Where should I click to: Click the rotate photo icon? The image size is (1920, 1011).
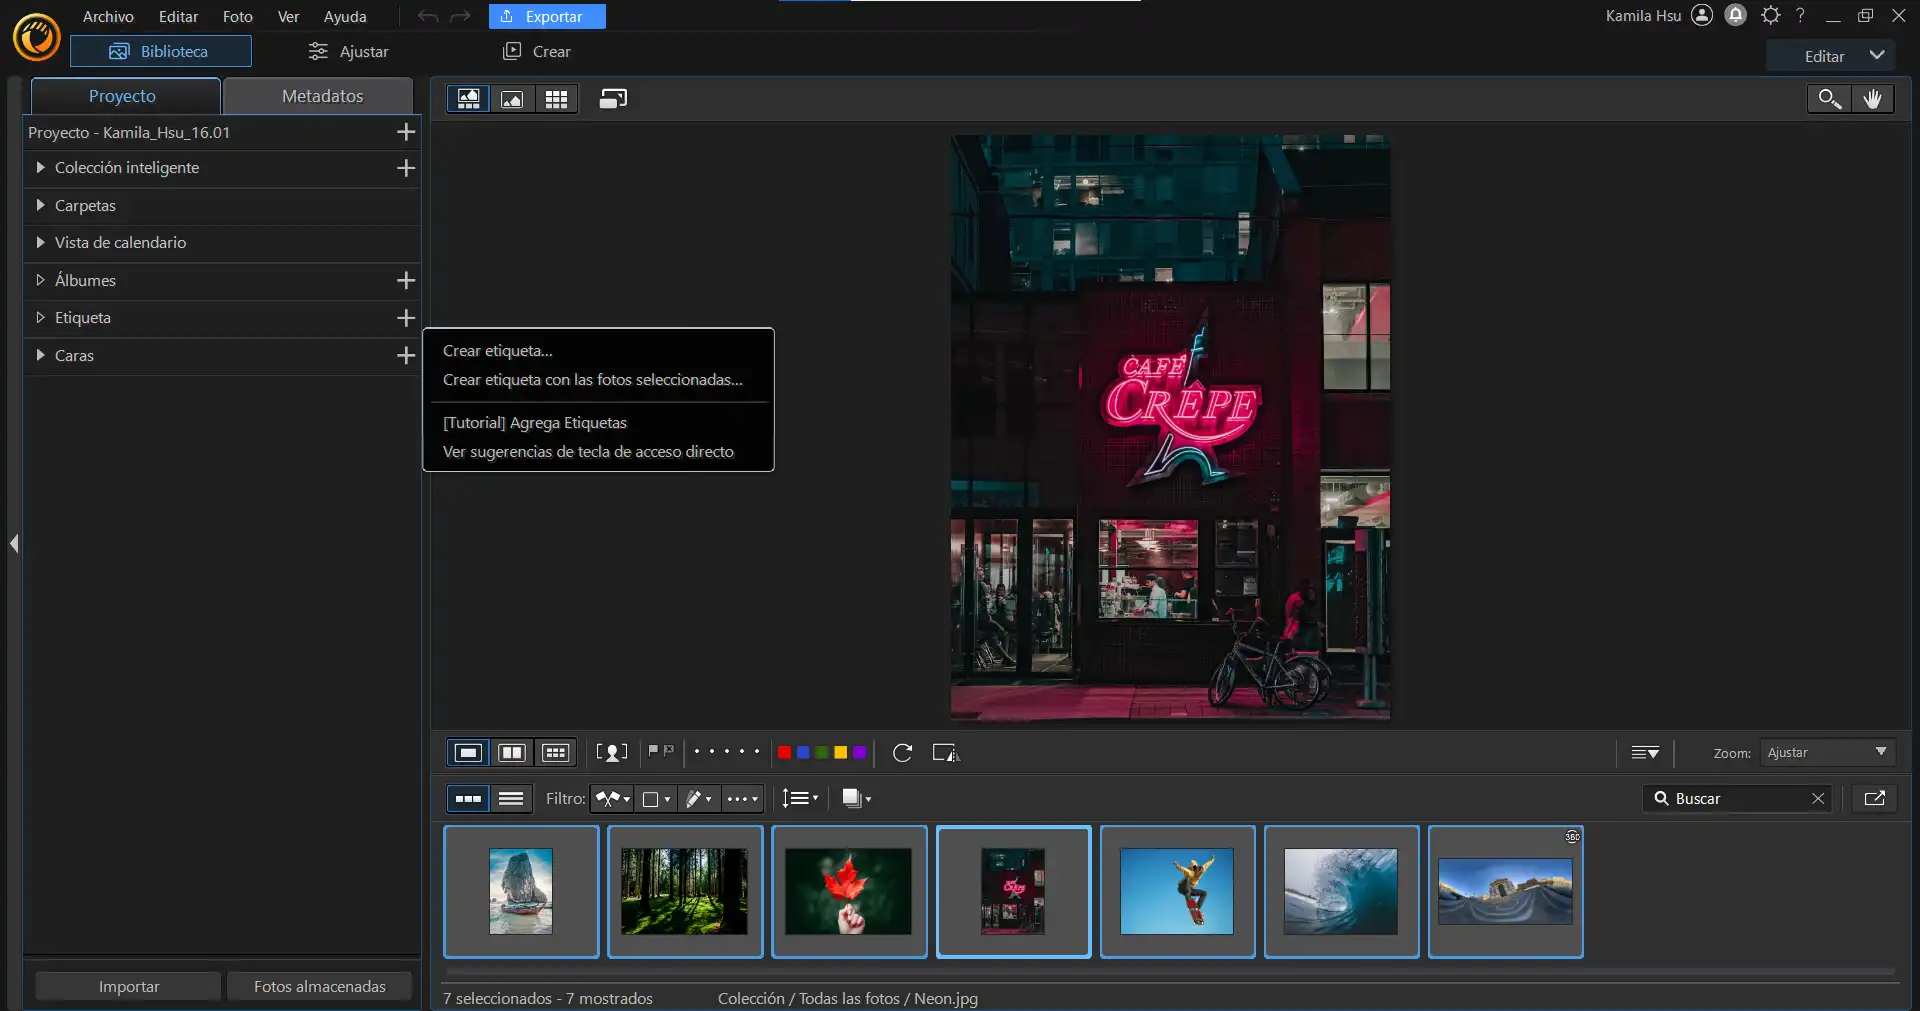coord(902,753)
